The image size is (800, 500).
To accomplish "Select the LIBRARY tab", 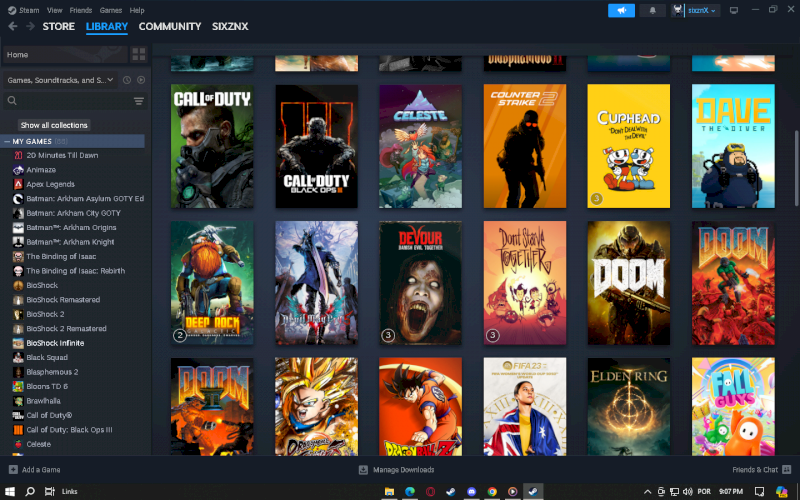I will coord(107,27).
